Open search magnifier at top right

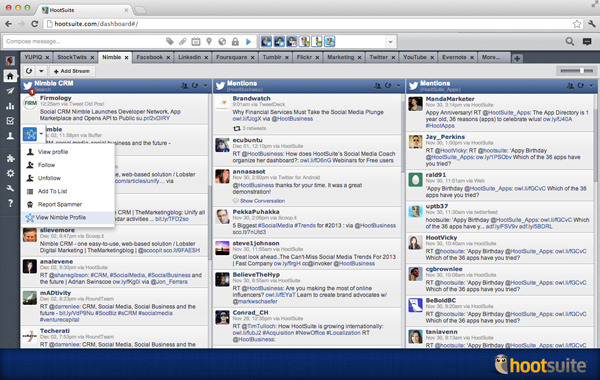pyautogui.click(x=570, y=41)
